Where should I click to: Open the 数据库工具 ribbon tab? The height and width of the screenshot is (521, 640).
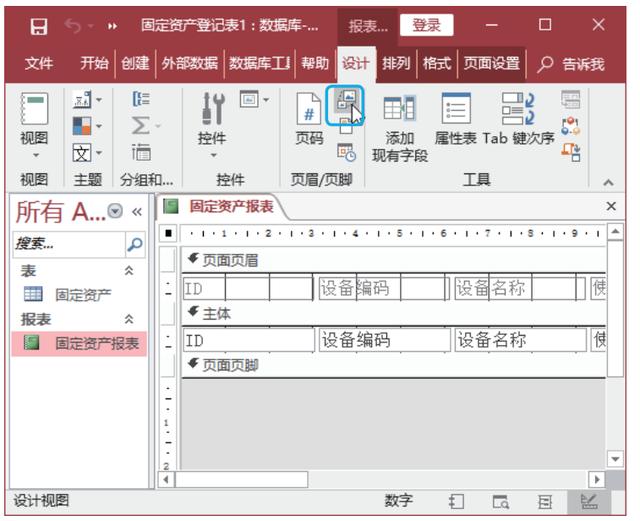coord(260,64)
